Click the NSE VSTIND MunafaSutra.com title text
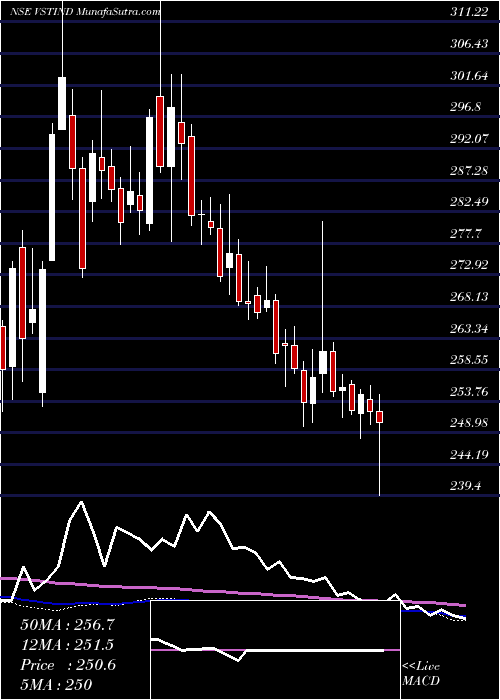 point(85,12)
